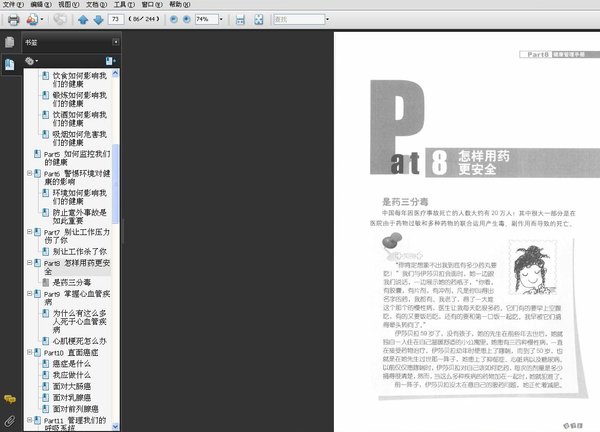Open the Part9 掌握心血管疾病 bookmark
This screenshot has width=600, height=432.
click(x=77, y=298)
